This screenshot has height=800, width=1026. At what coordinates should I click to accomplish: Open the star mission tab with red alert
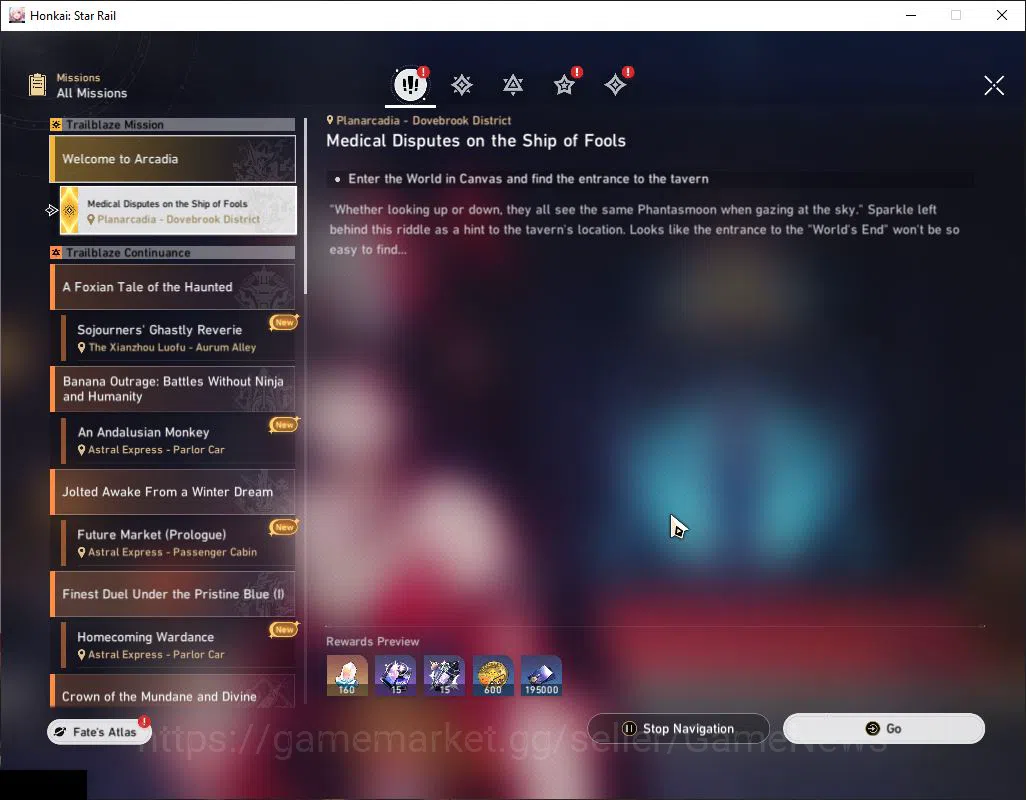coord(564,85)
